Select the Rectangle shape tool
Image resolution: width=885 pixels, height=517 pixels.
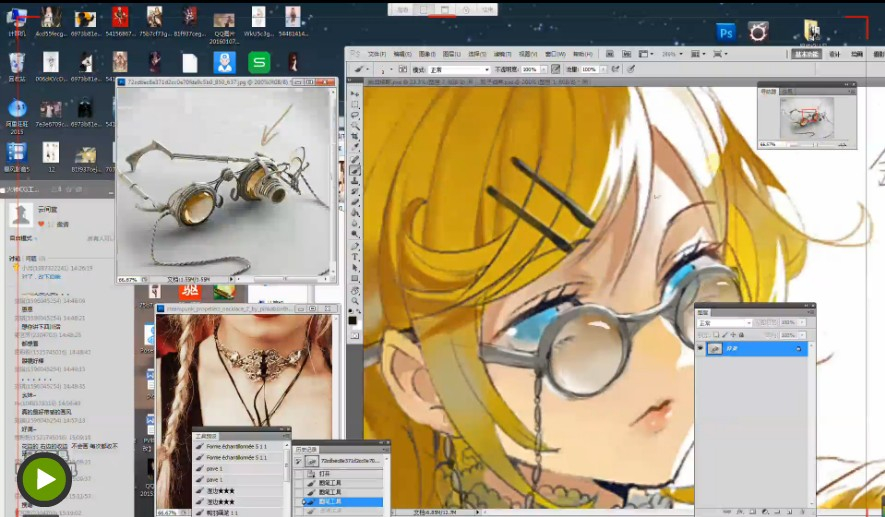355,278
